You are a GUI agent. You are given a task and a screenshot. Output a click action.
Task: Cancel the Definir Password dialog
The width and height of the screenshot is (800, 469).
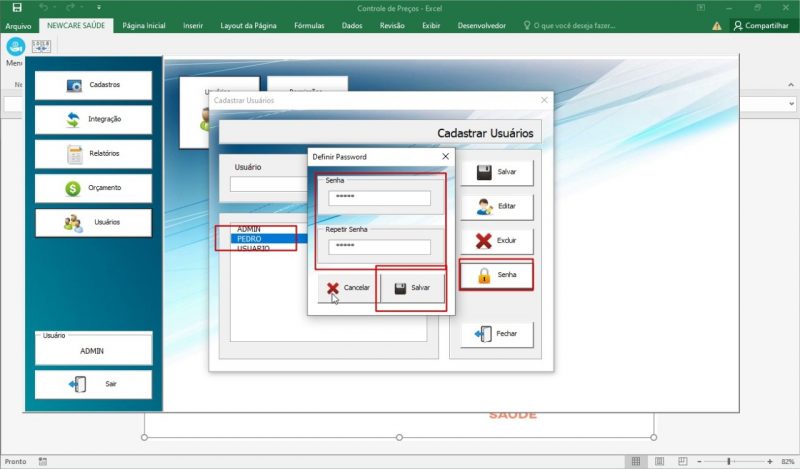click(x=347, y=288)
